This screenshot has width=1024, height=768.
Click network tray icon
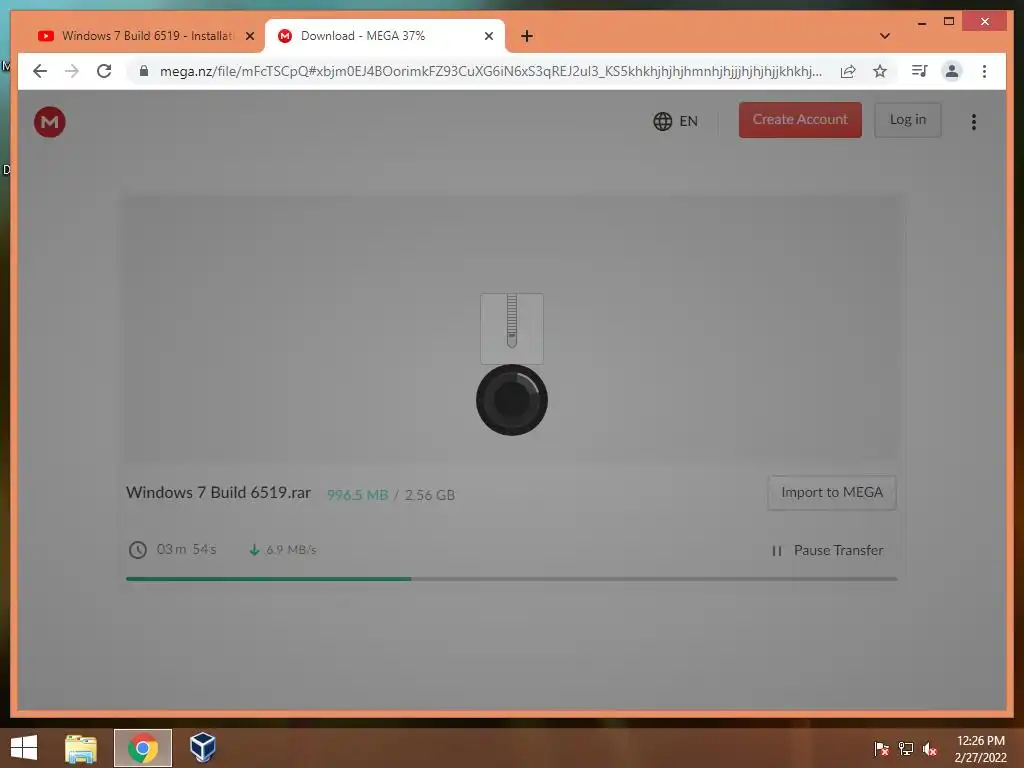coord(906,748)
